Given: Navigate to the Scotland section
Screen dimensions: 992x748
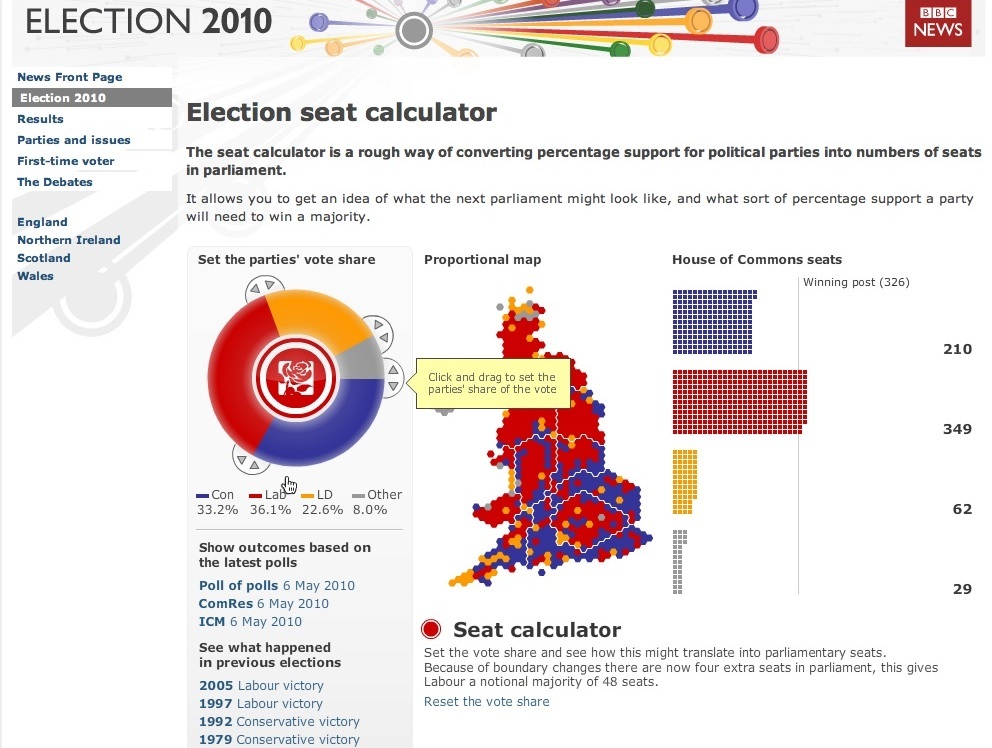Looking at the screenshot, I should pos(43,257).
